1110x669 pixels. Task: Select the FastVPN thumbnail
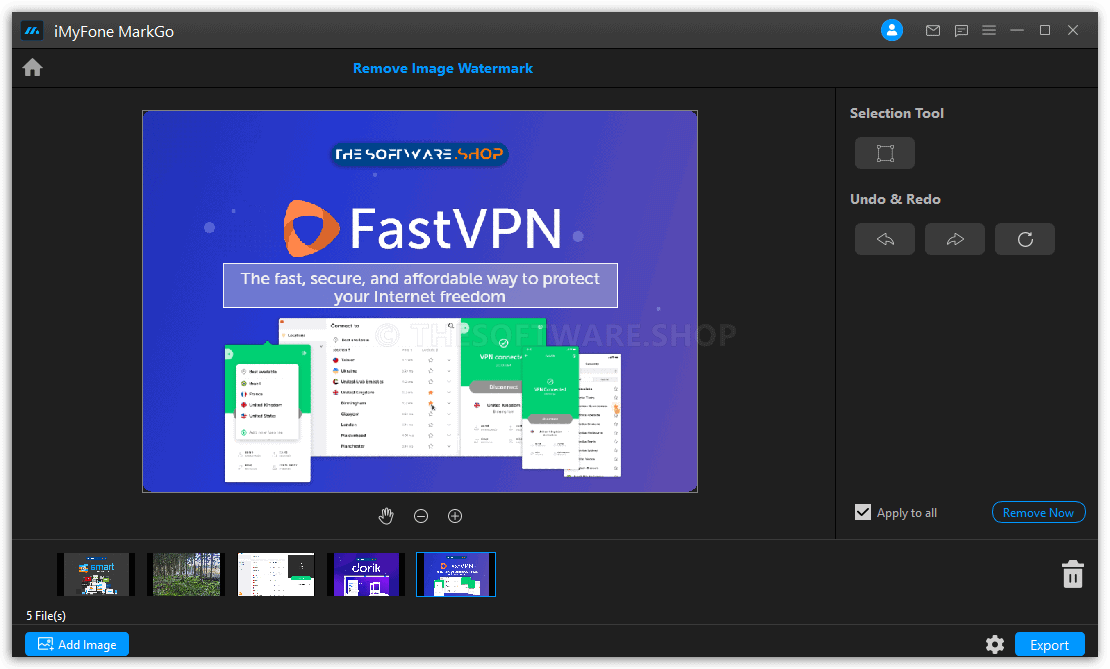(456, 574)
